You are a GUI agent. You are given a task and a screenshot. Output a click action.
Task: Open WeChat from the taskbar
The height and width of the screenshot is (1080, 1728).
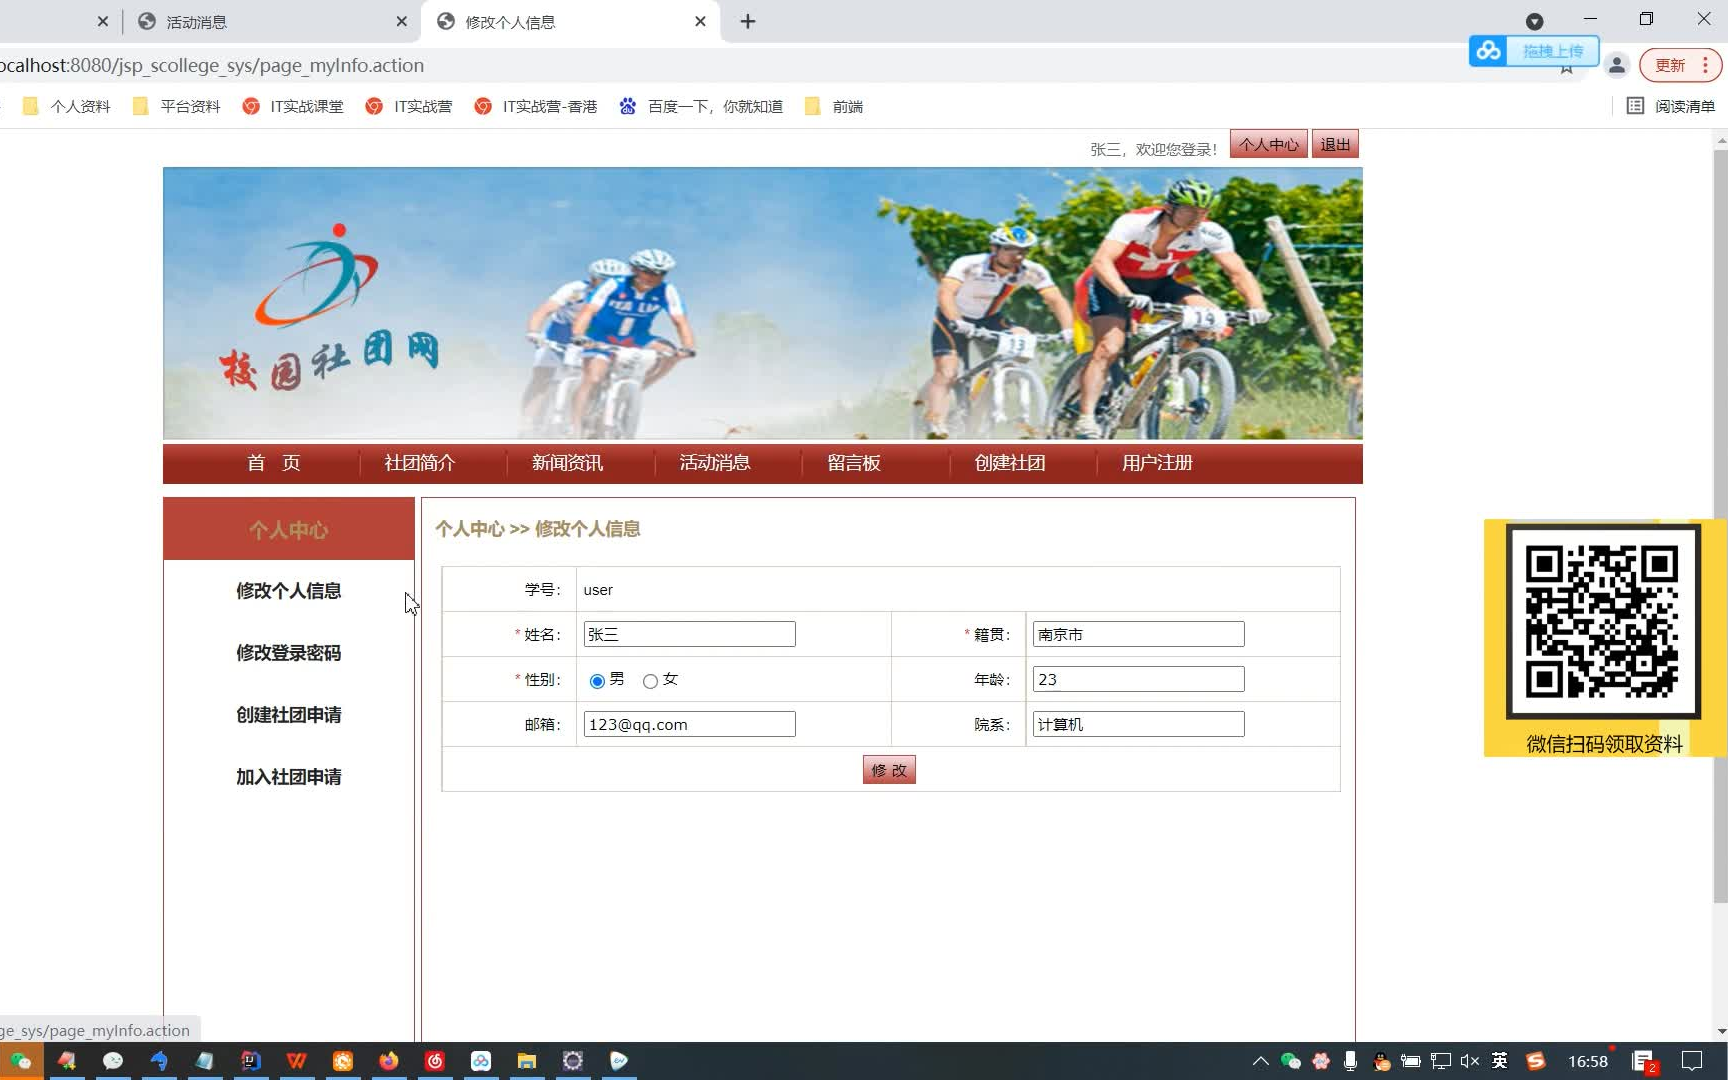click(22, 1062)
